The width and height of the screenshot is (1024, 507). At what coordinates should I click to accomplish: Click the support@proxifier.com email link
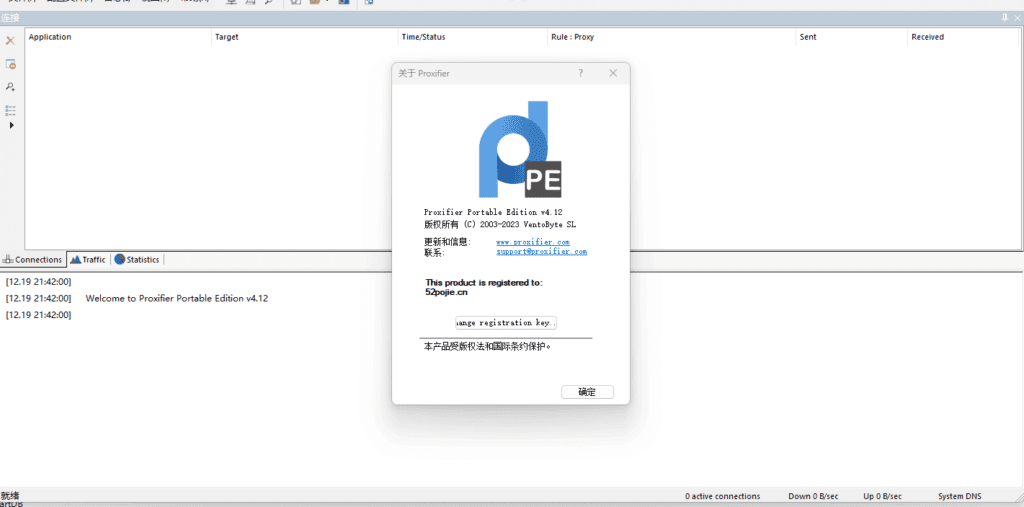pyautogui.click(x=541, y=251)
